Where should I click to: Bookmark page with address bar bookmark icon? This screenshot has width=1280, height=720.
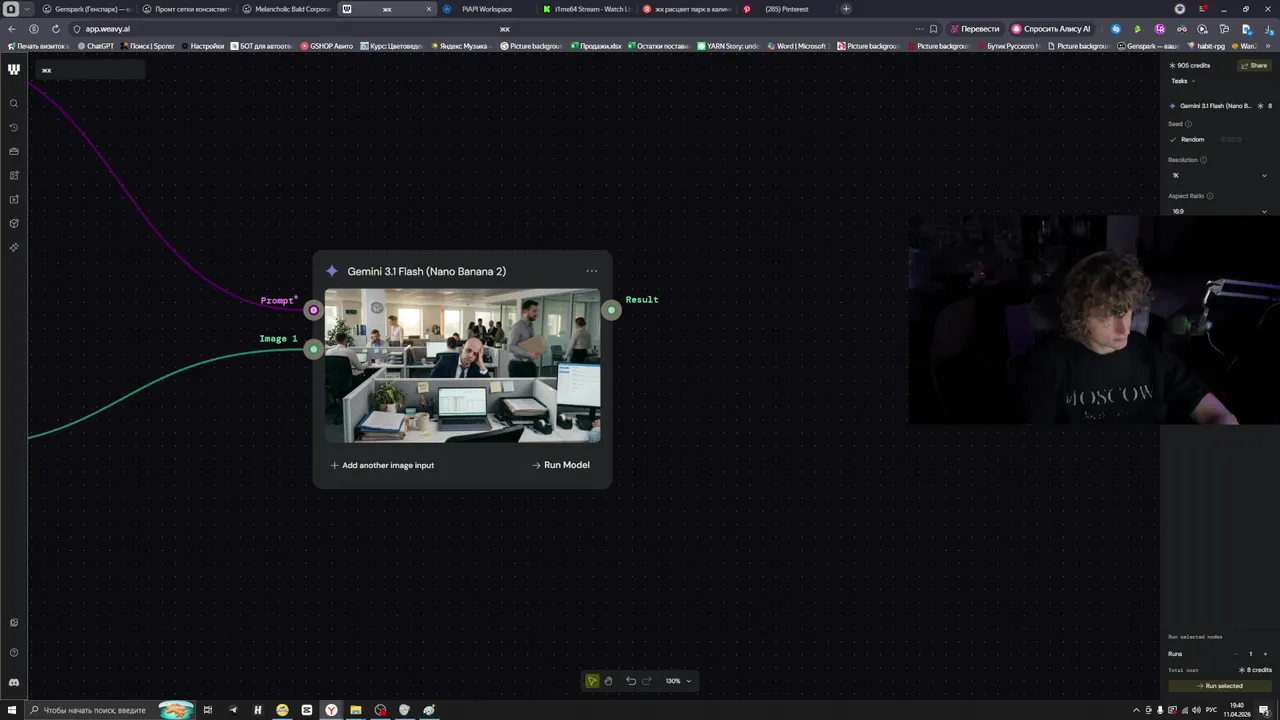tap(934, 29)
